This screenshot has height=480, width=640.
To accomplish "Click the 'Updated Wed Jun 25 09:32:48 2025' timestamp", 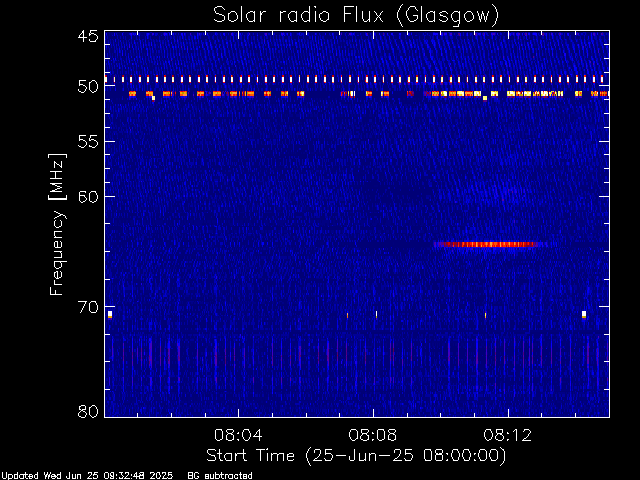I will click(x=87, y=476).
